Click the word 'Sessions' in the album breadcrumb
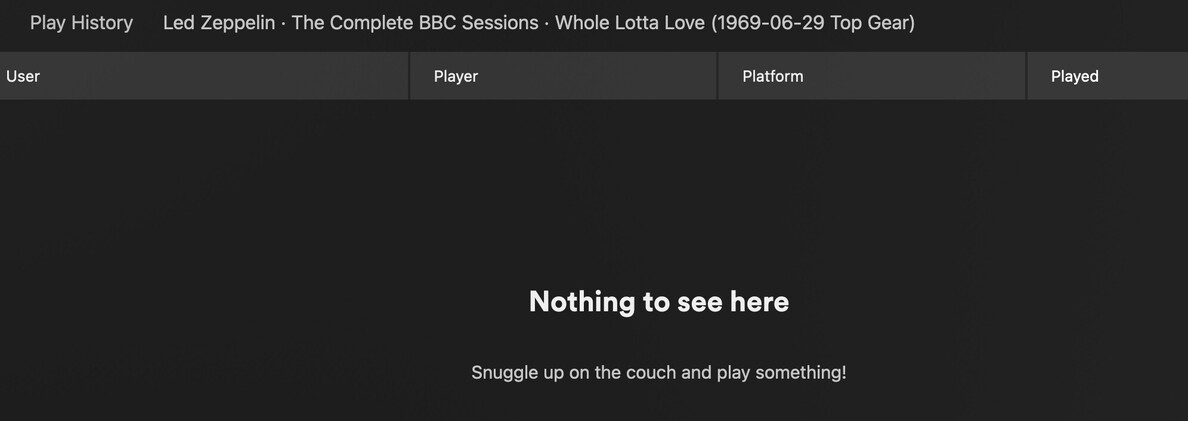The height and width of the screenshot is (421, 1188). tap(499, 23)
